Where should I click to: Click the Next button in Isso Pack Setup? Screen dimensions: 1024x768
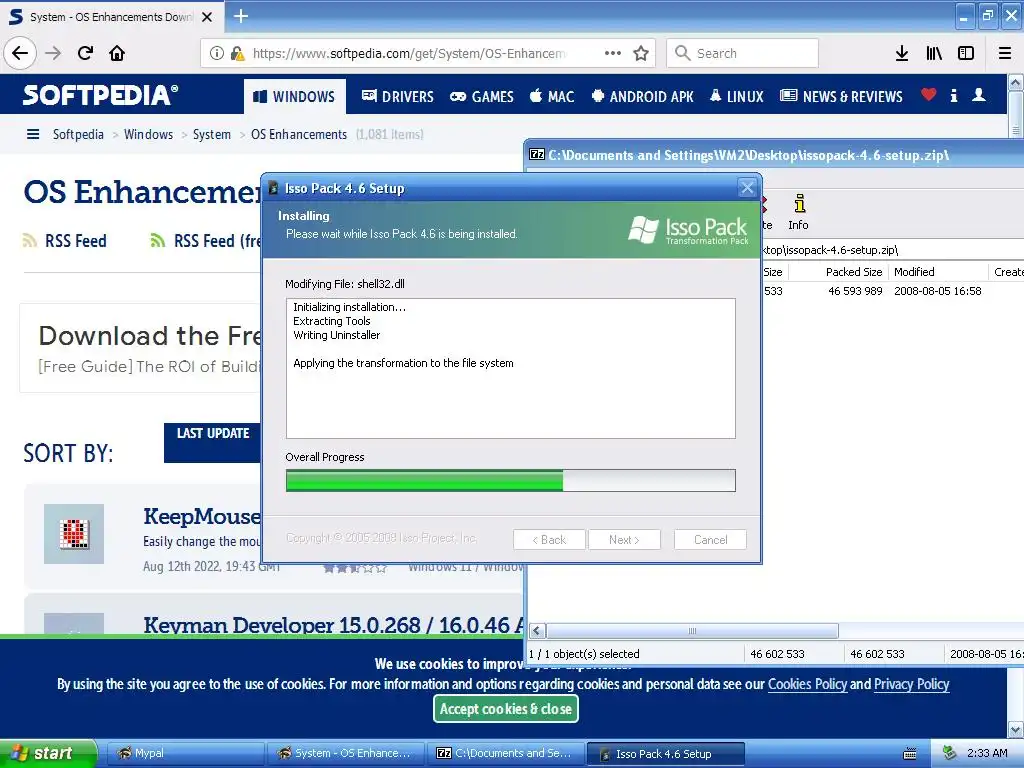[x=624, y=539]
